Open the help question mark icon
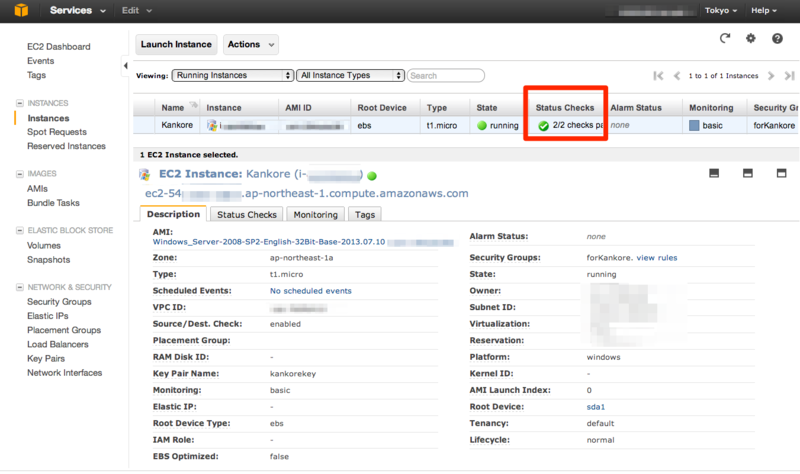The height and width of the screenshot is (474, 800). pyautogui.click(x=777, y=38)
